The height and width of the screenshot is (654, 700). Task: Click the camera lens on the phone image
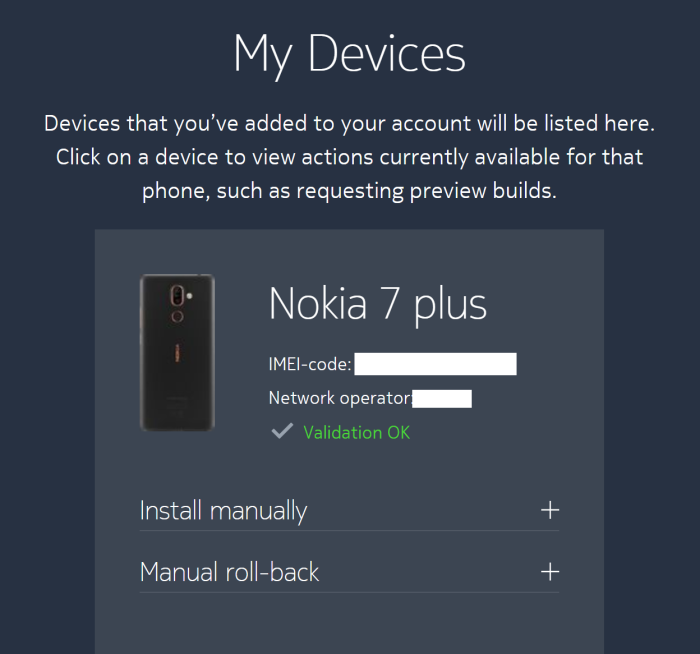[x=178, y=295]
